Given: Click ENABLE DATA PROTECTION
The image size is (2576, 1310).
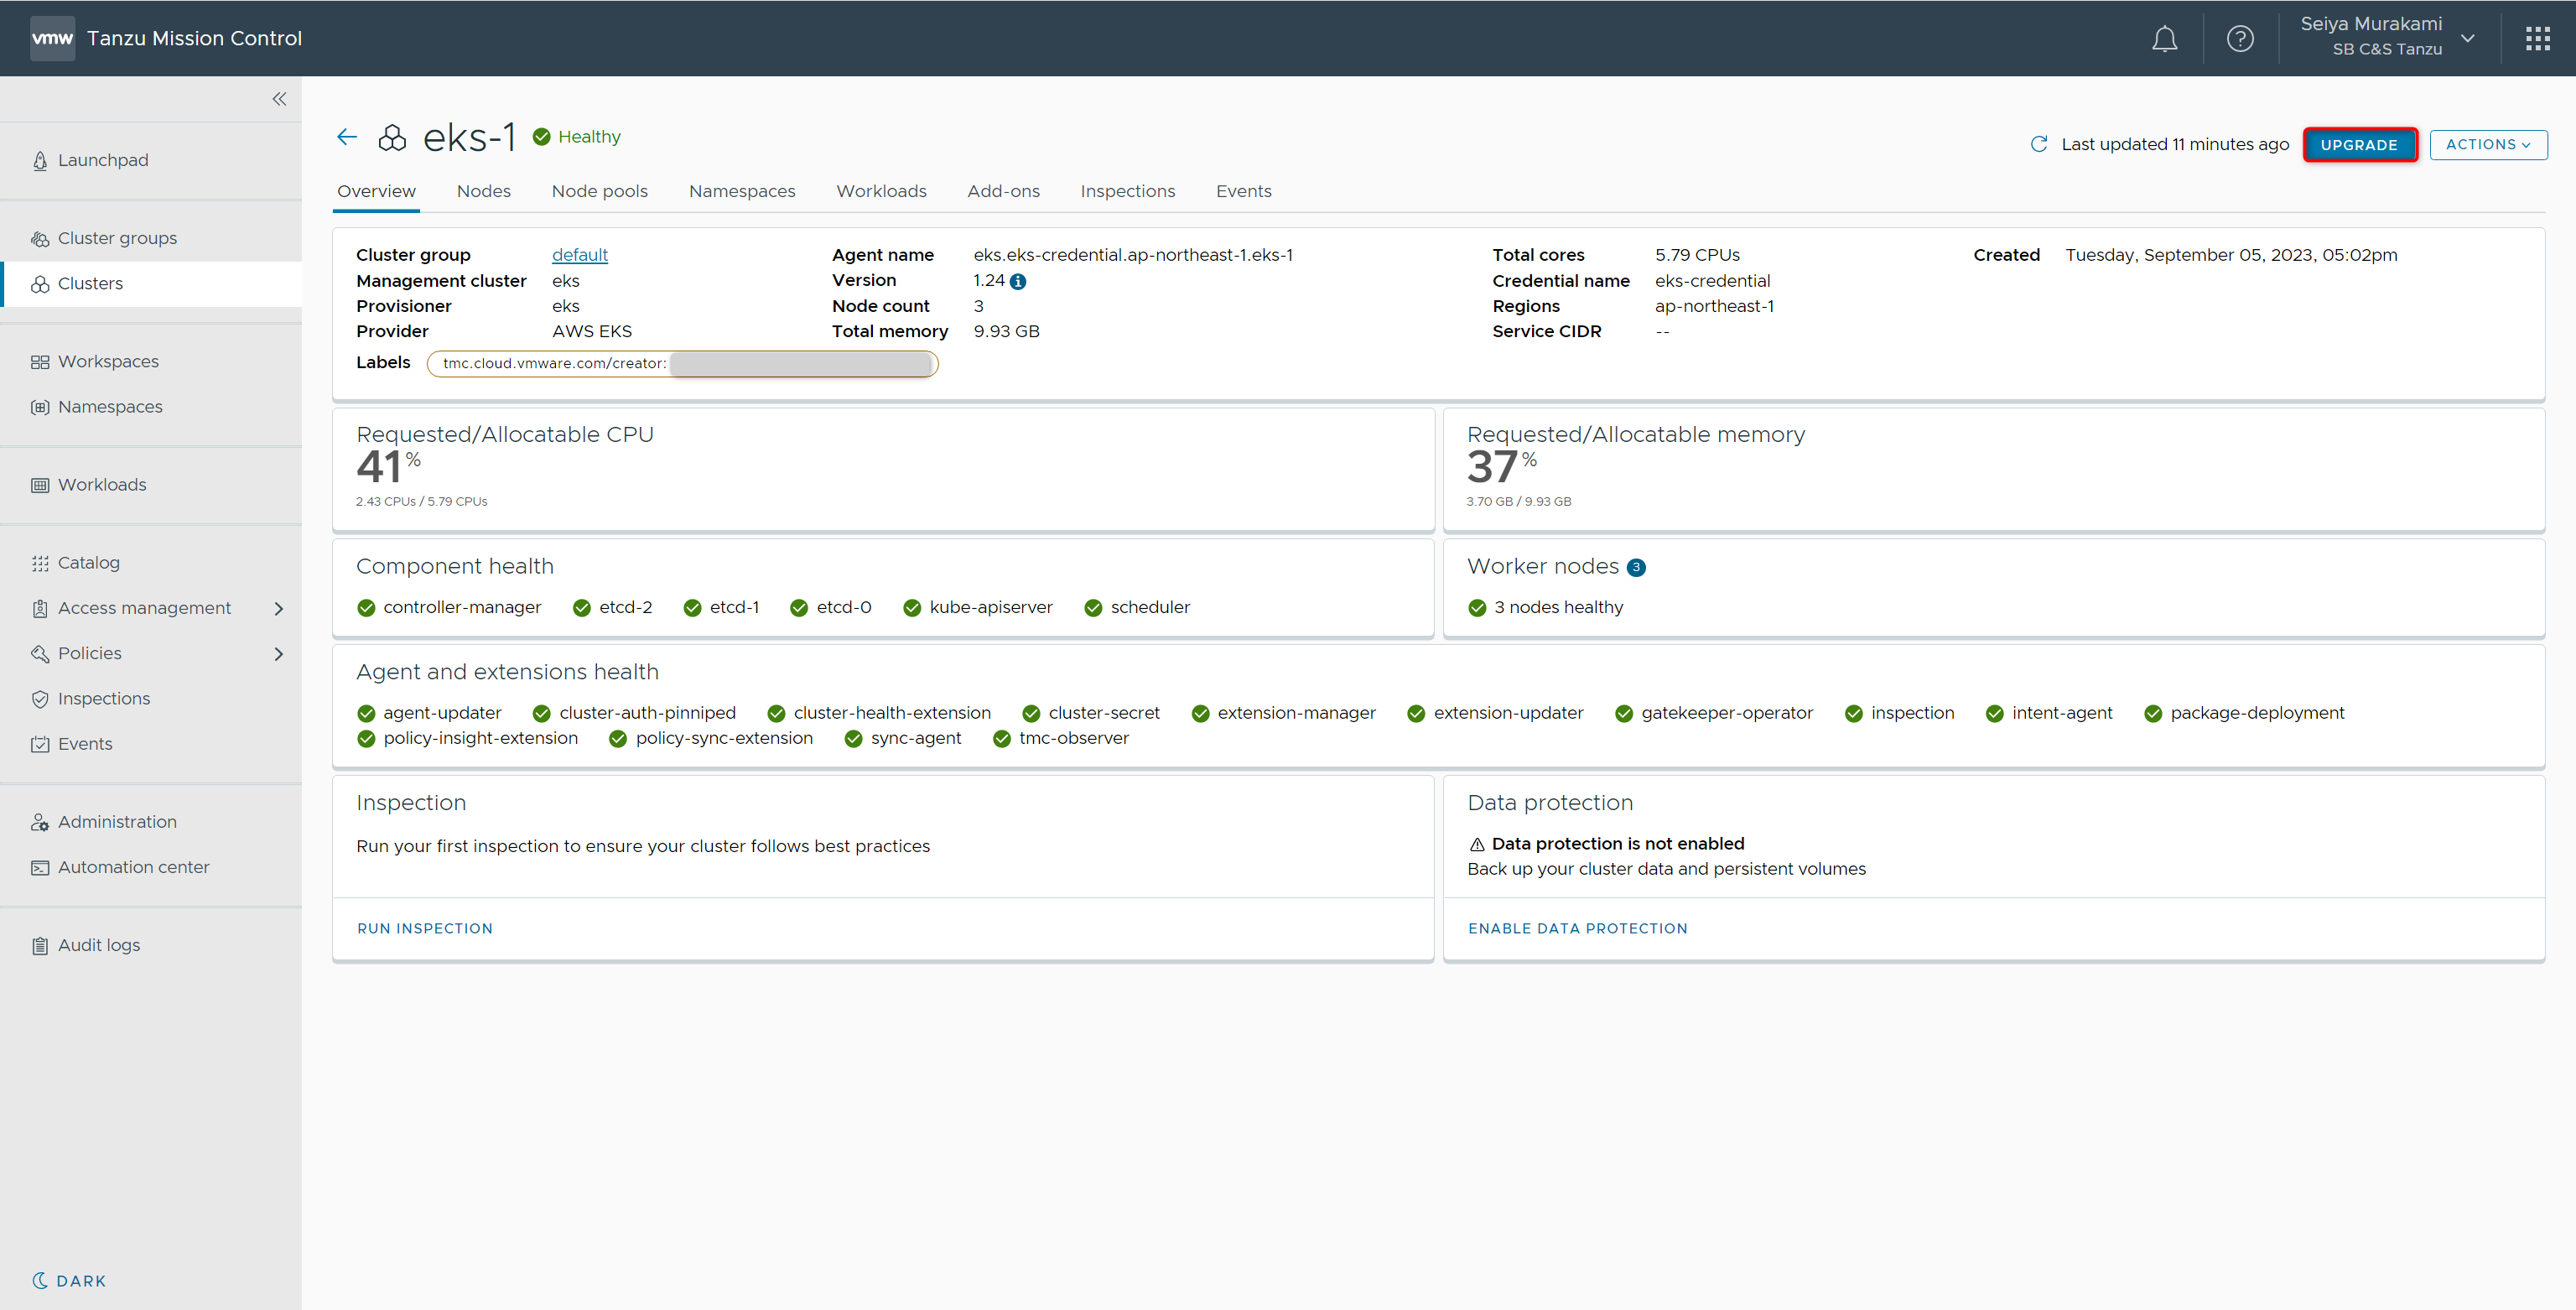Looking at the screenshot, I should [1577, 928].
